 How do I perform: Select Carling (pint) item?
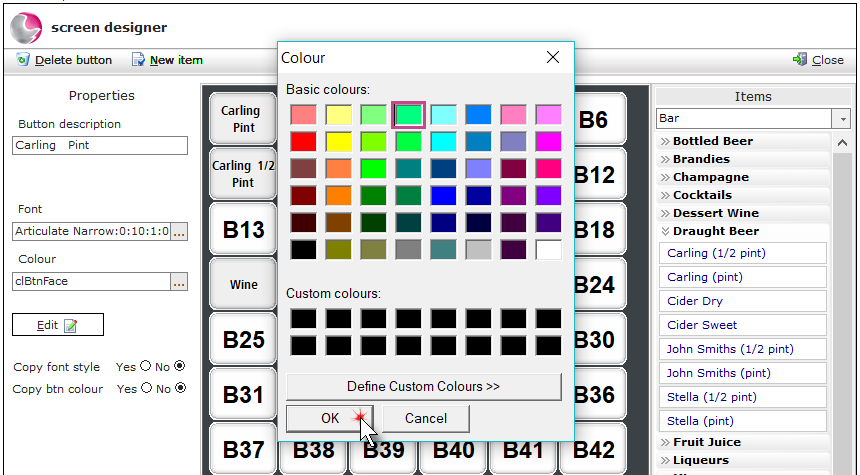pyautogui.click(x=743, y=277)
